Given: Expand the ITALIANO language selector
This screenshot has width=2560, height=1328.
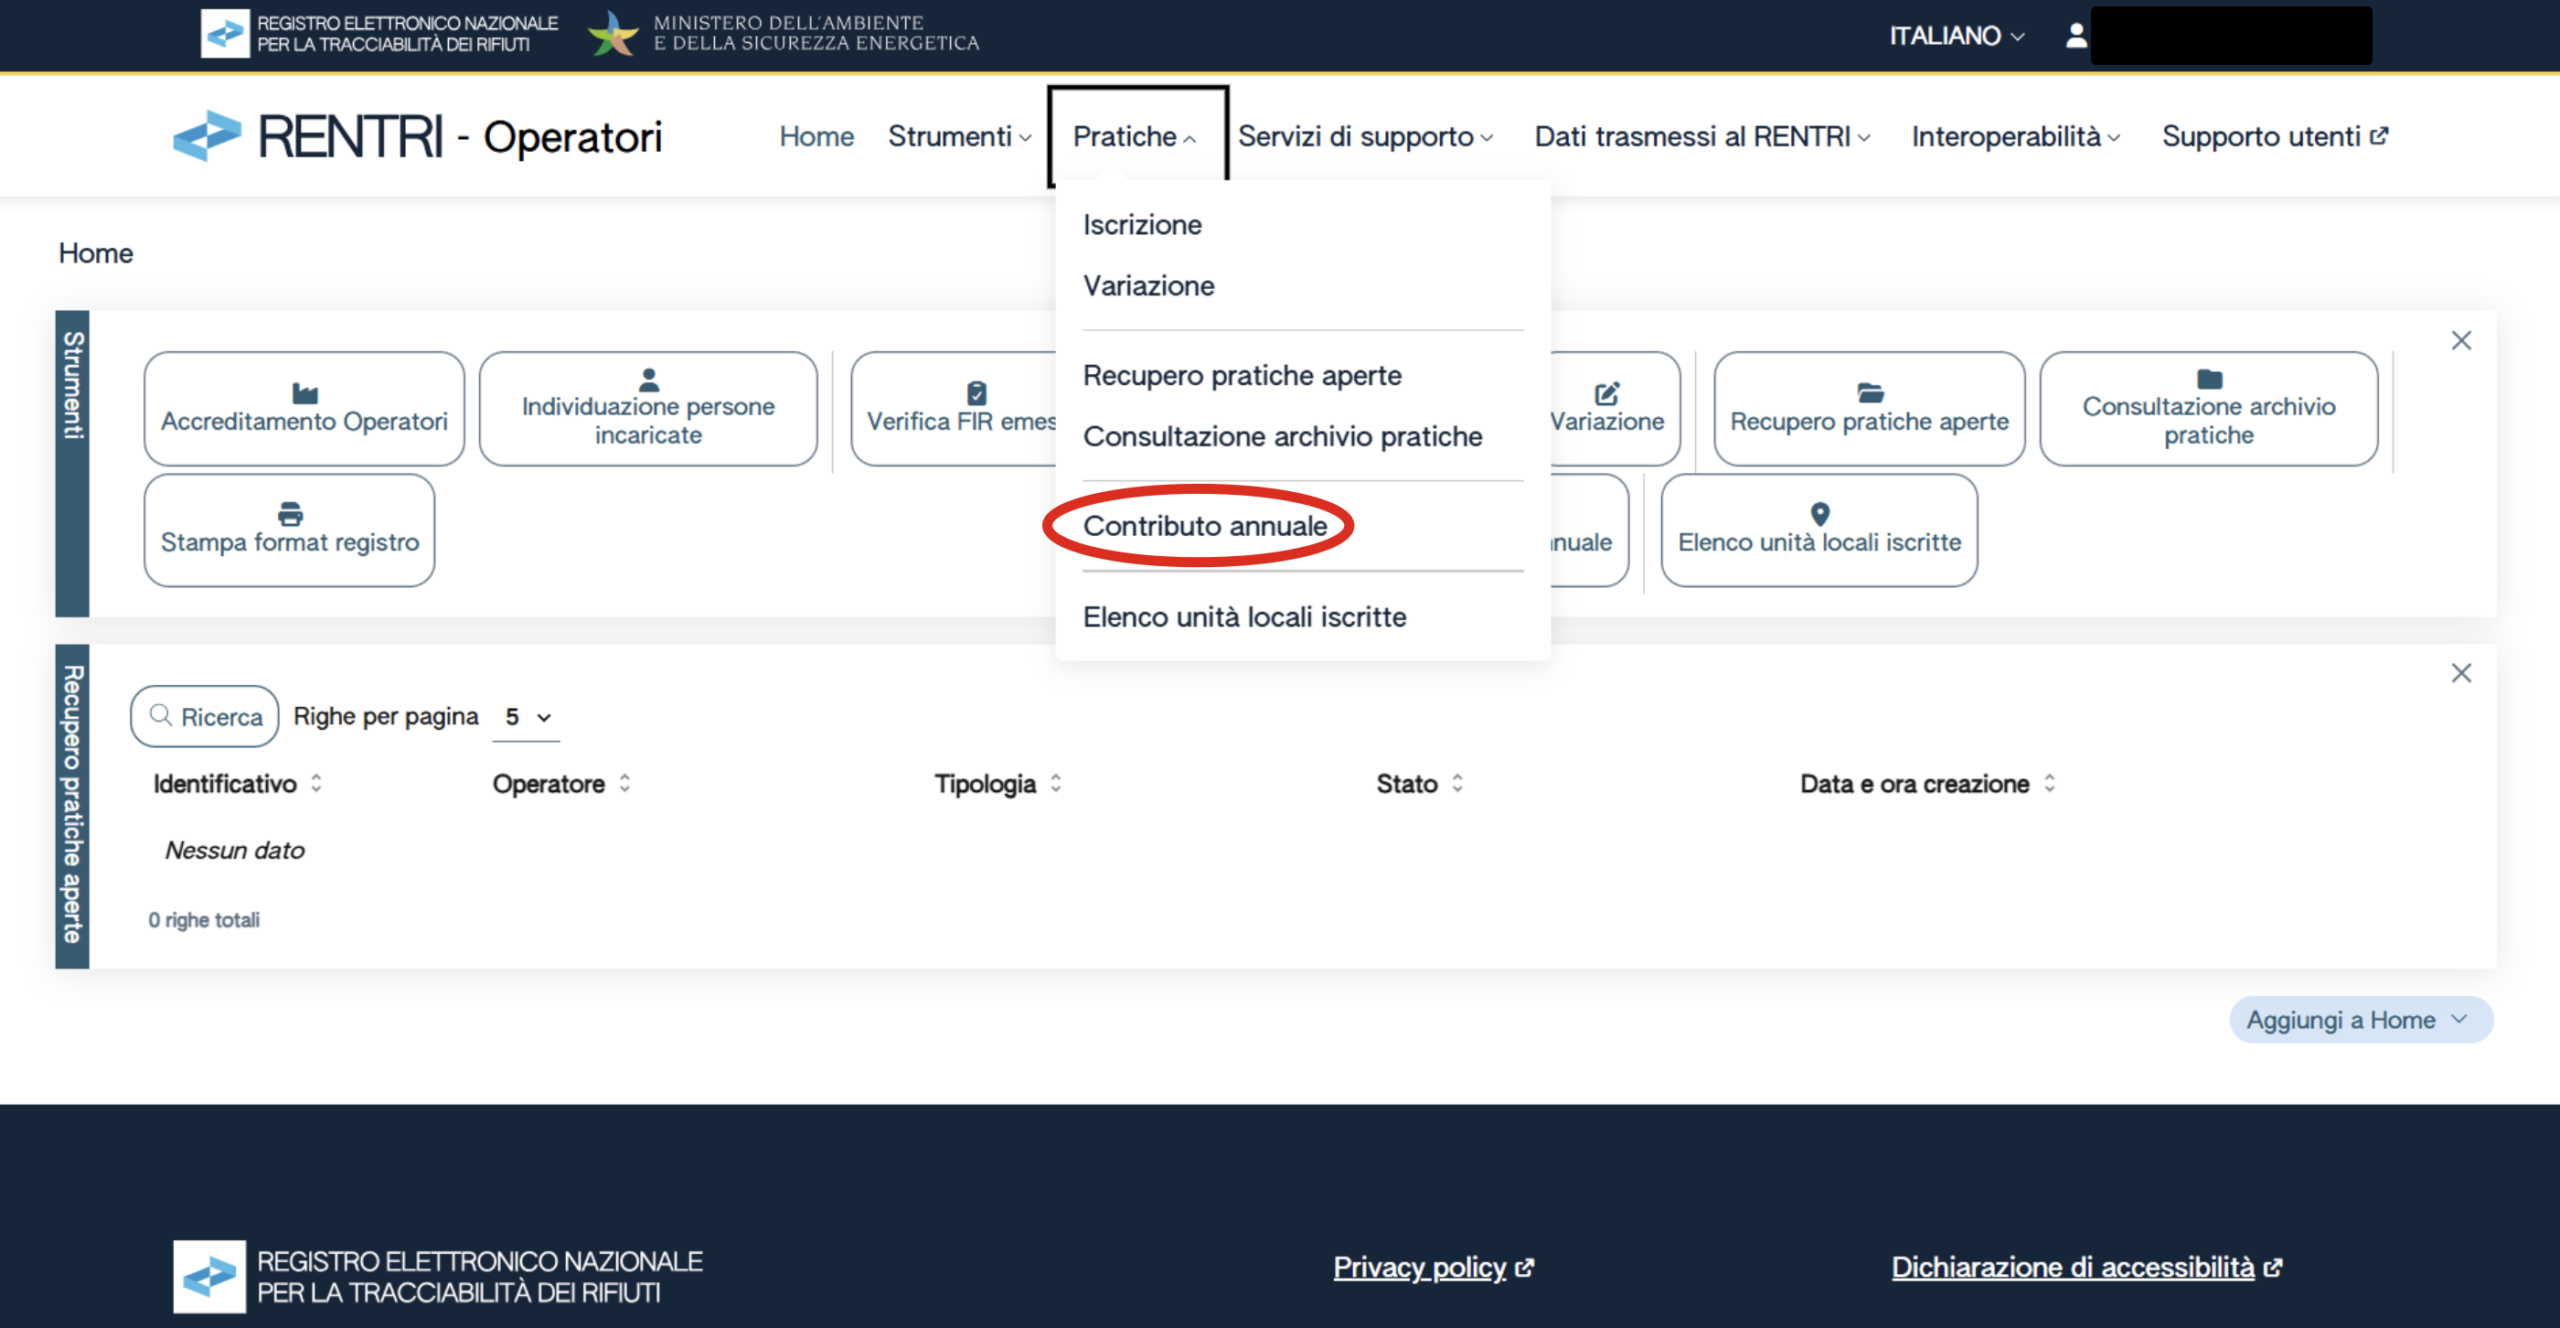Looking at the screenshot, I should pos(1956,36).
